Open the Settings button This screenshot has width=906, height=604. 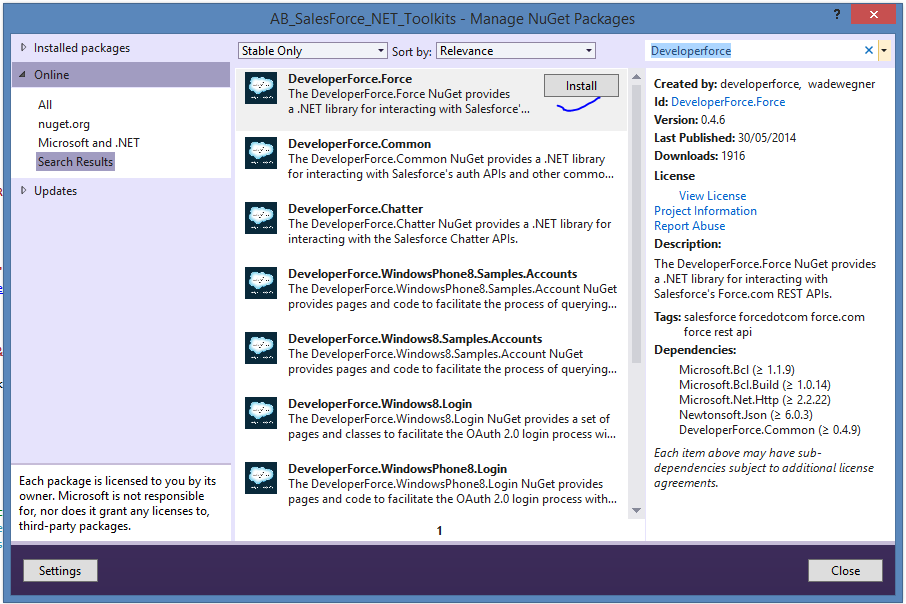point(60,570)
